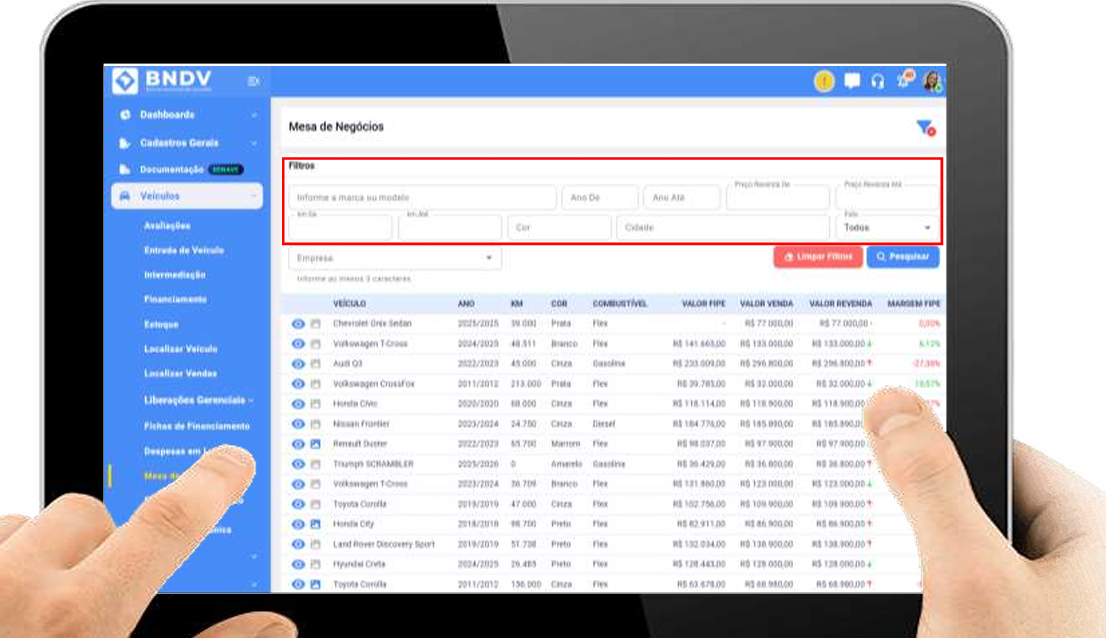The image size is (1106, 638).
Task: View Volkswagen CrossFox eye icon
Action: point(298,384)
